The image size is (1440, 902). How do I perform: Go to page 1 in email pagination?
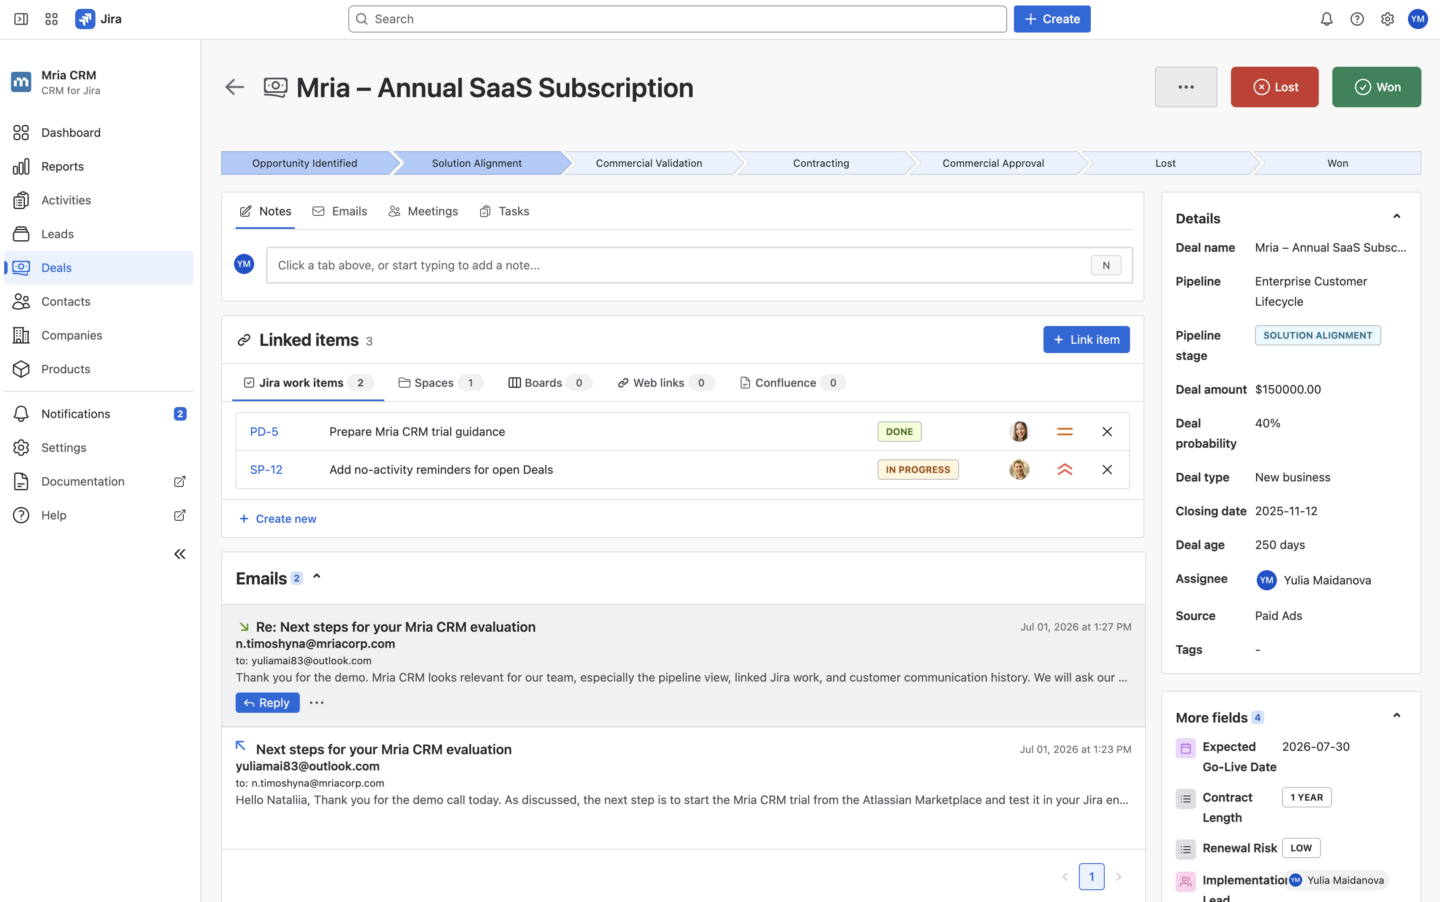point(1092,877)
